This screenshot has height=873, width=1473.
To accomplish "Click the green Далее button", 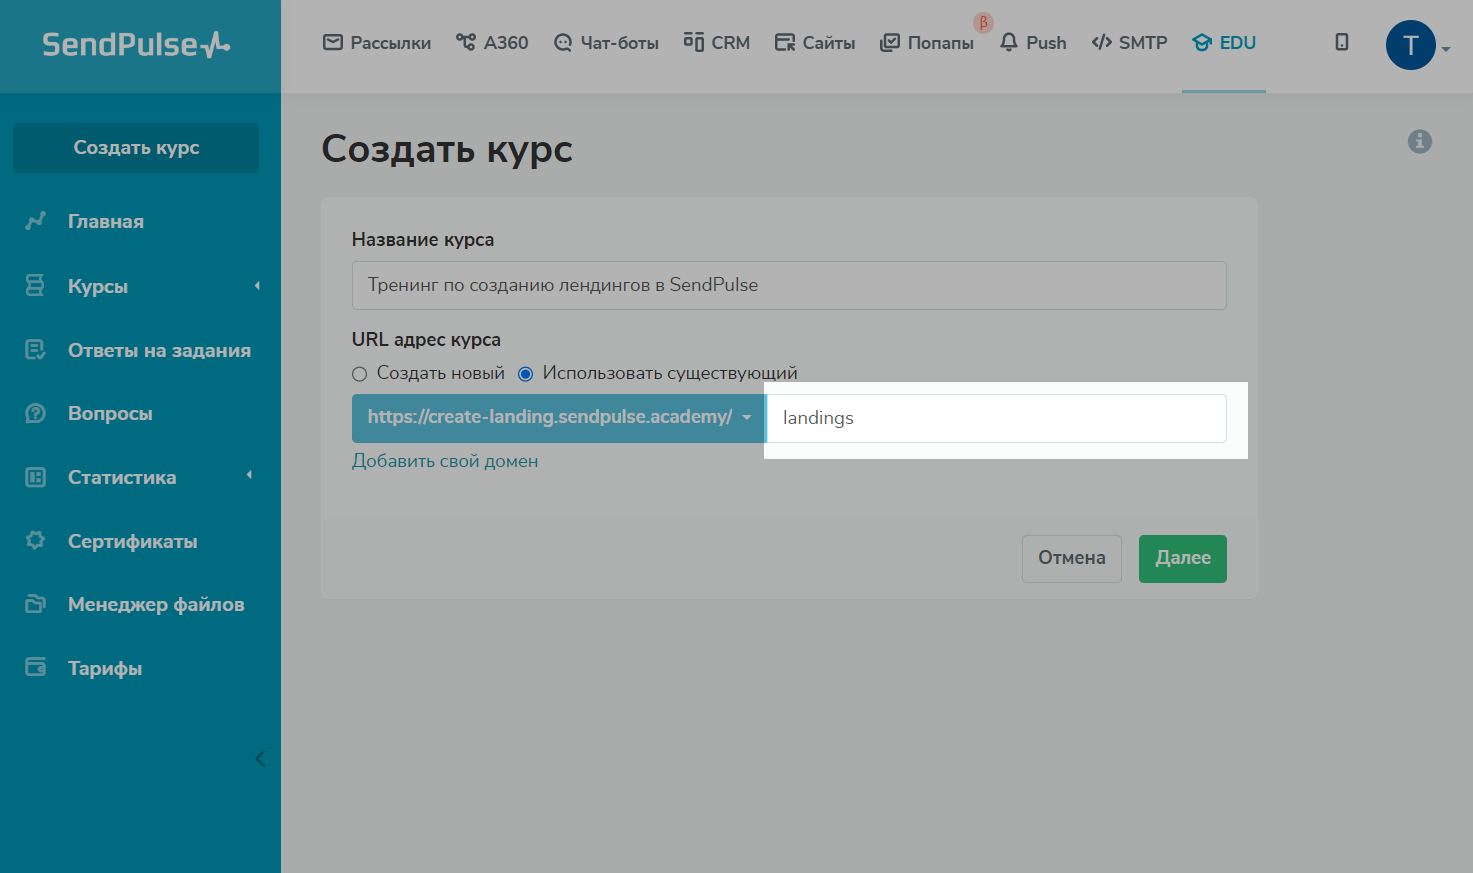I will tap(1182, 558).
